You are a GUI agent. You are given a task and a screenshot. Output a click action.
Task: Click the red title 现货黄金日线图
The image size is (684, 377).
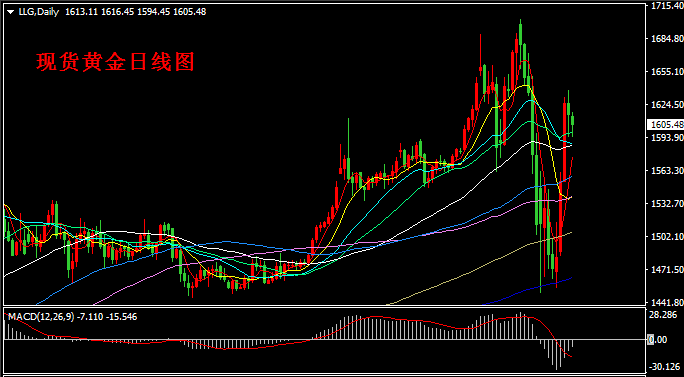pos(115,63)
